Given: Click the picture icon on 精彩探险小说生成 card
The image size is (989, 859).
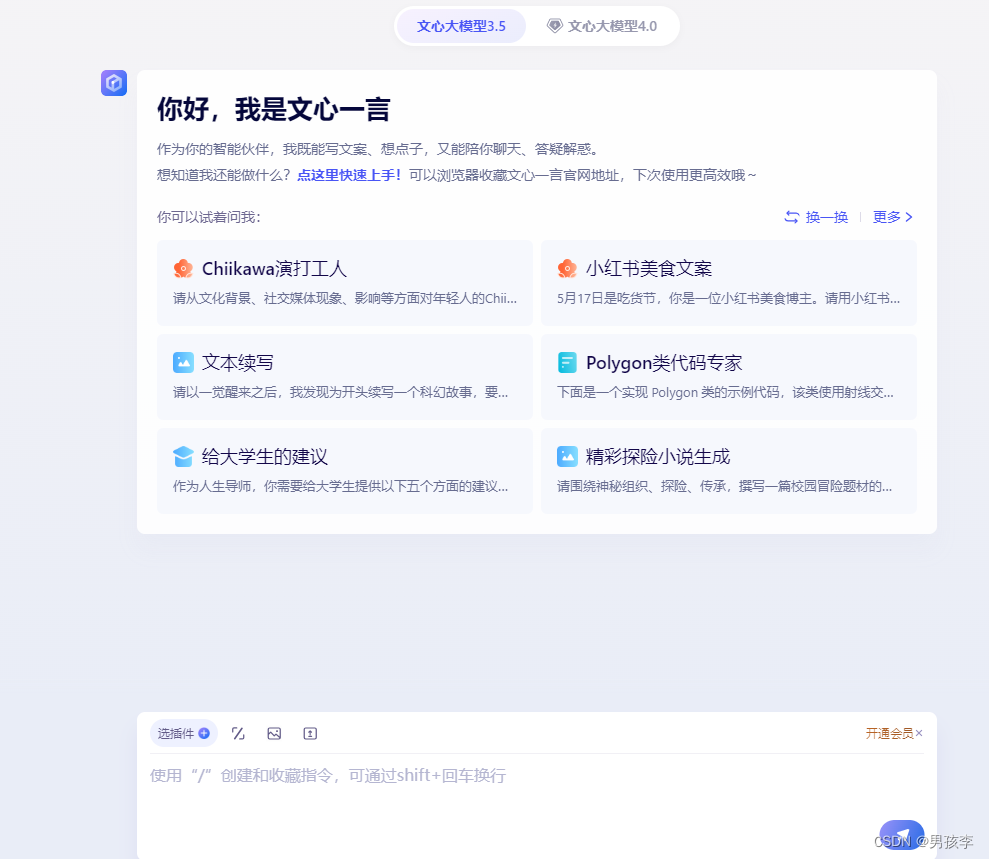Looking at the screenshot, I should pyautogui.click(x=567, y=457).
